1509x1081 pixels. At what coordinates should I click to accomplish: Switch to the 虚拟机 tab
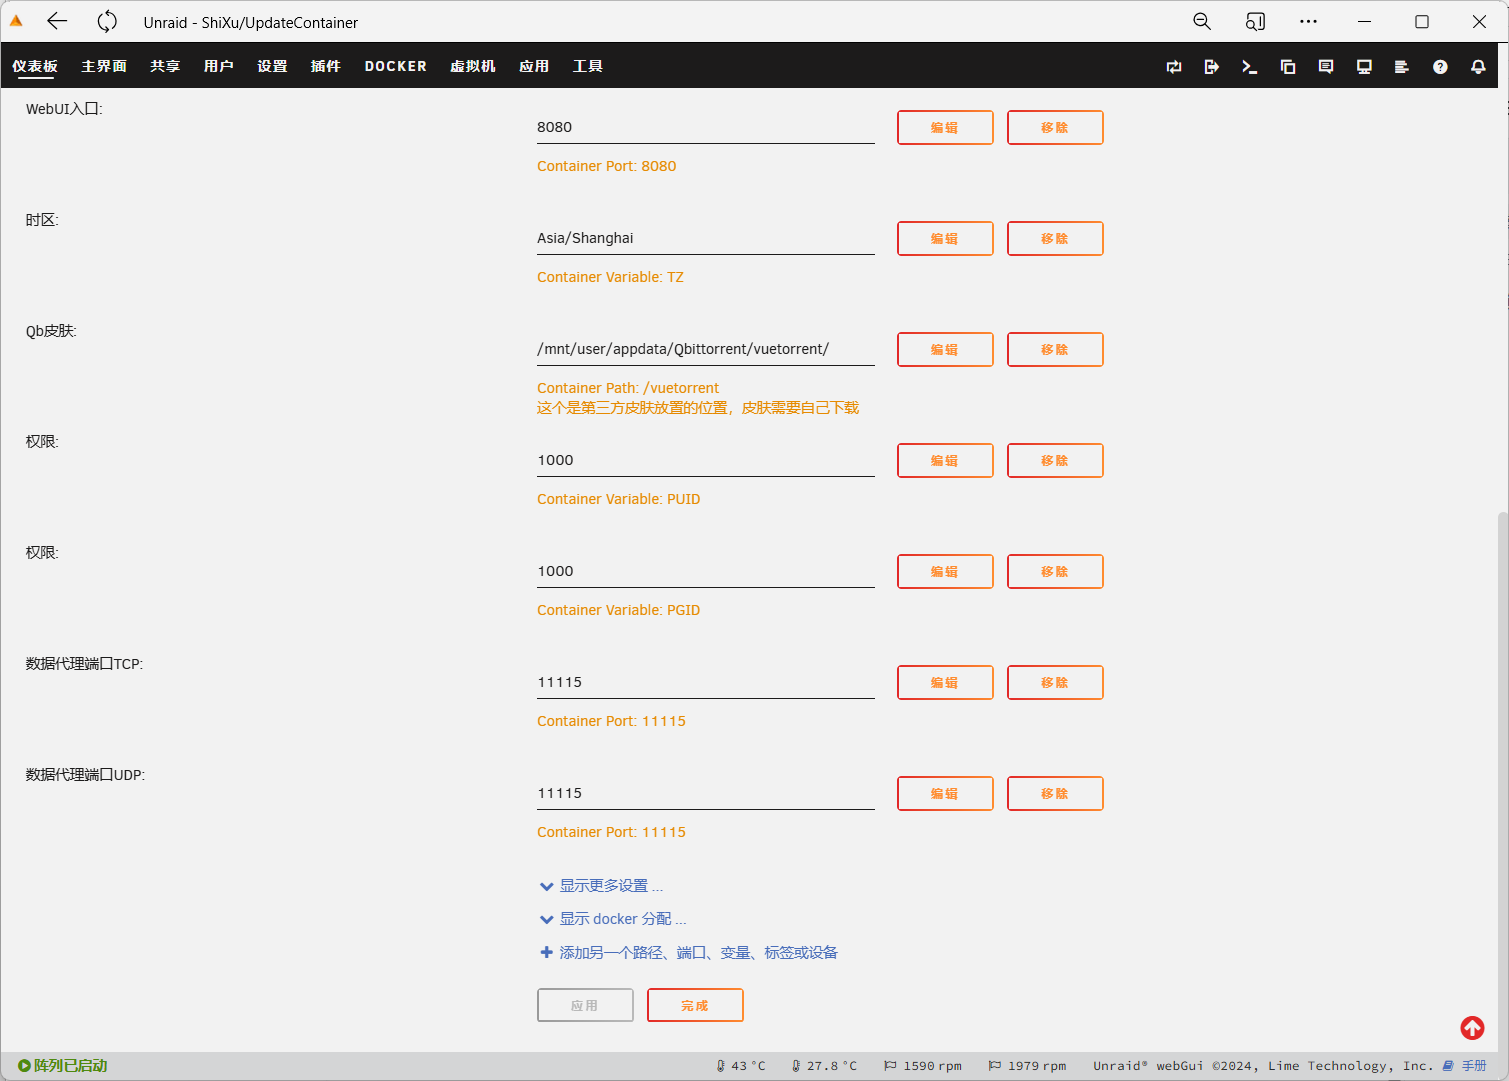pyautogui.click(x=472, y=66)
